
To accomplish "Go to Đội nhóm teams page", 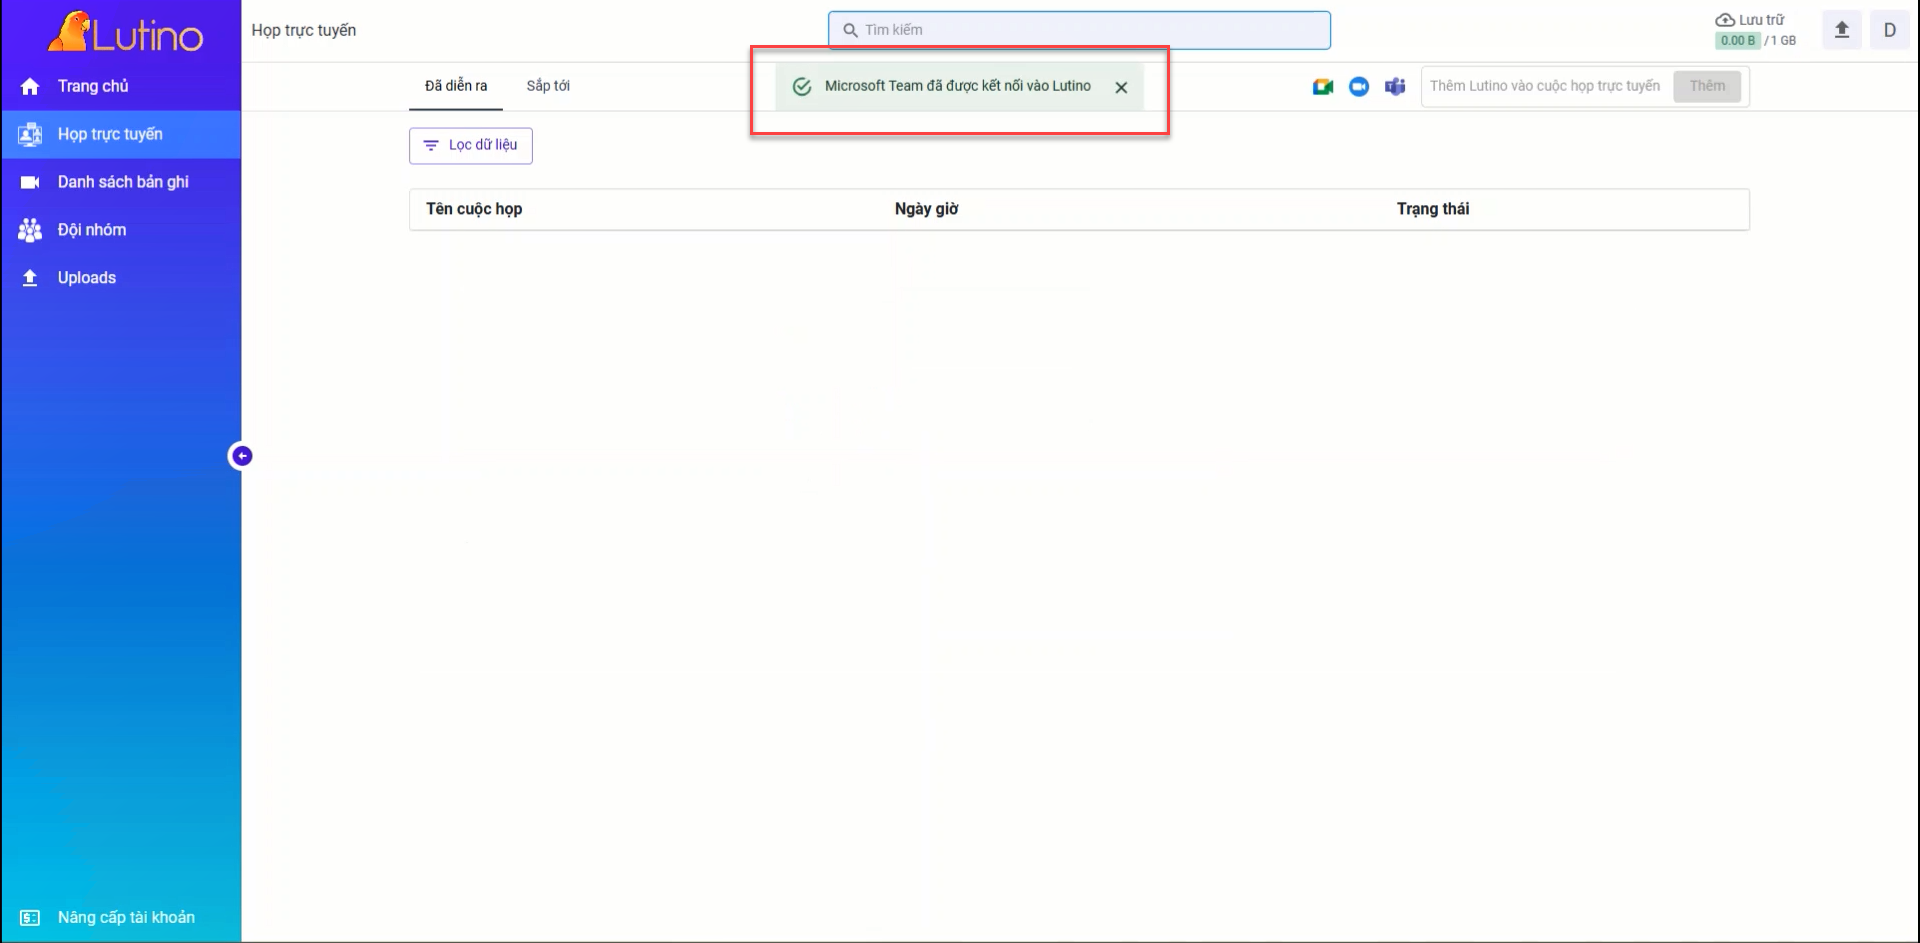I will point(120,230).
